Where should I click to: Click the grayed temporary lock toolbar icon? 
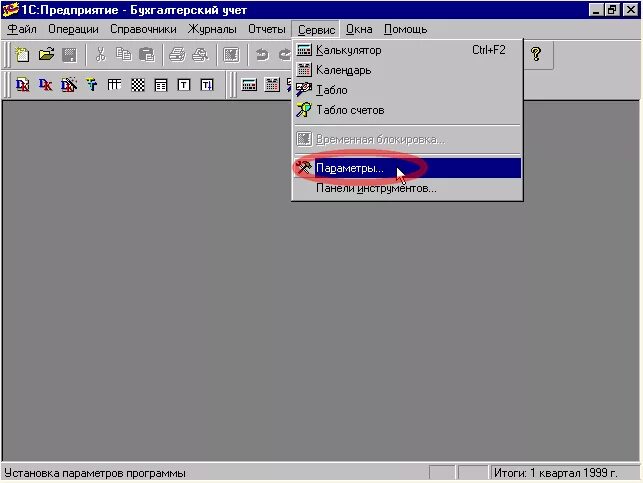(231, 54)
